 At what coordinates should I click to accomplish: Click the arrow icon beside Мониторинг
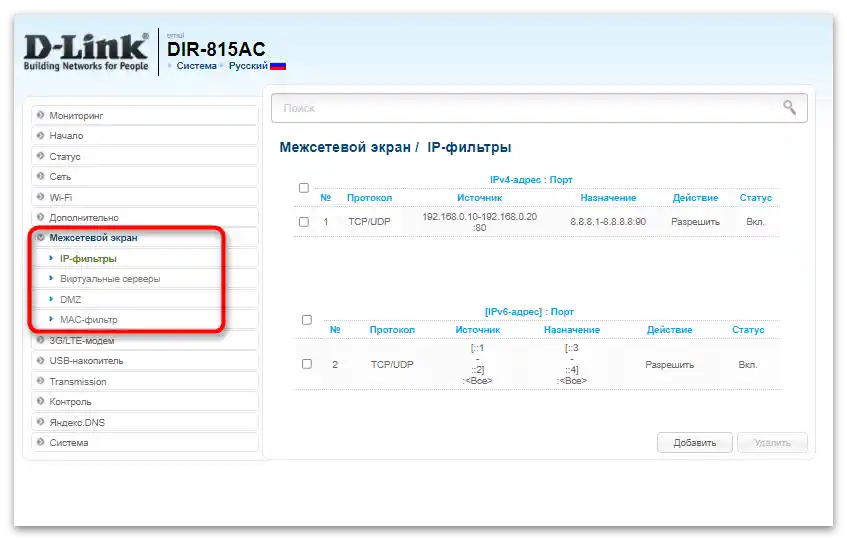(40, 115)
